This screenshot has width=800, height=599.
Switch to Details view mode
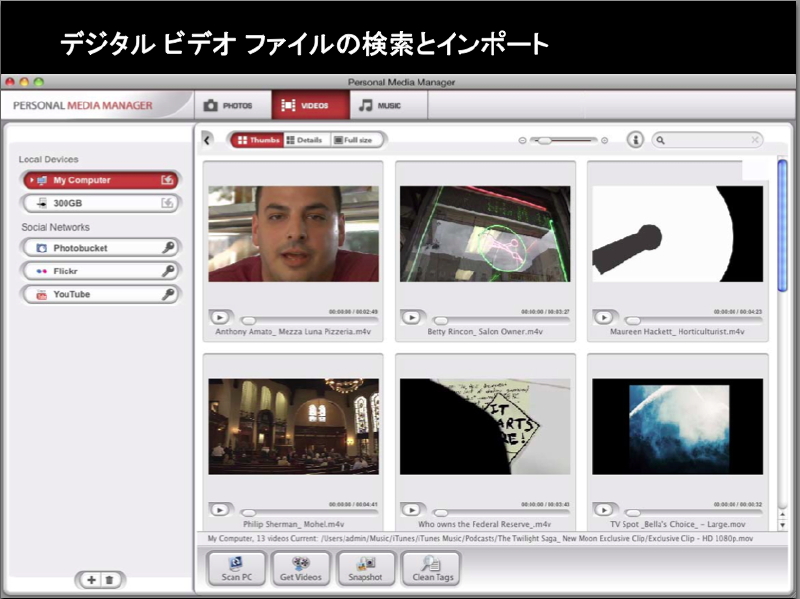point(305,140)
